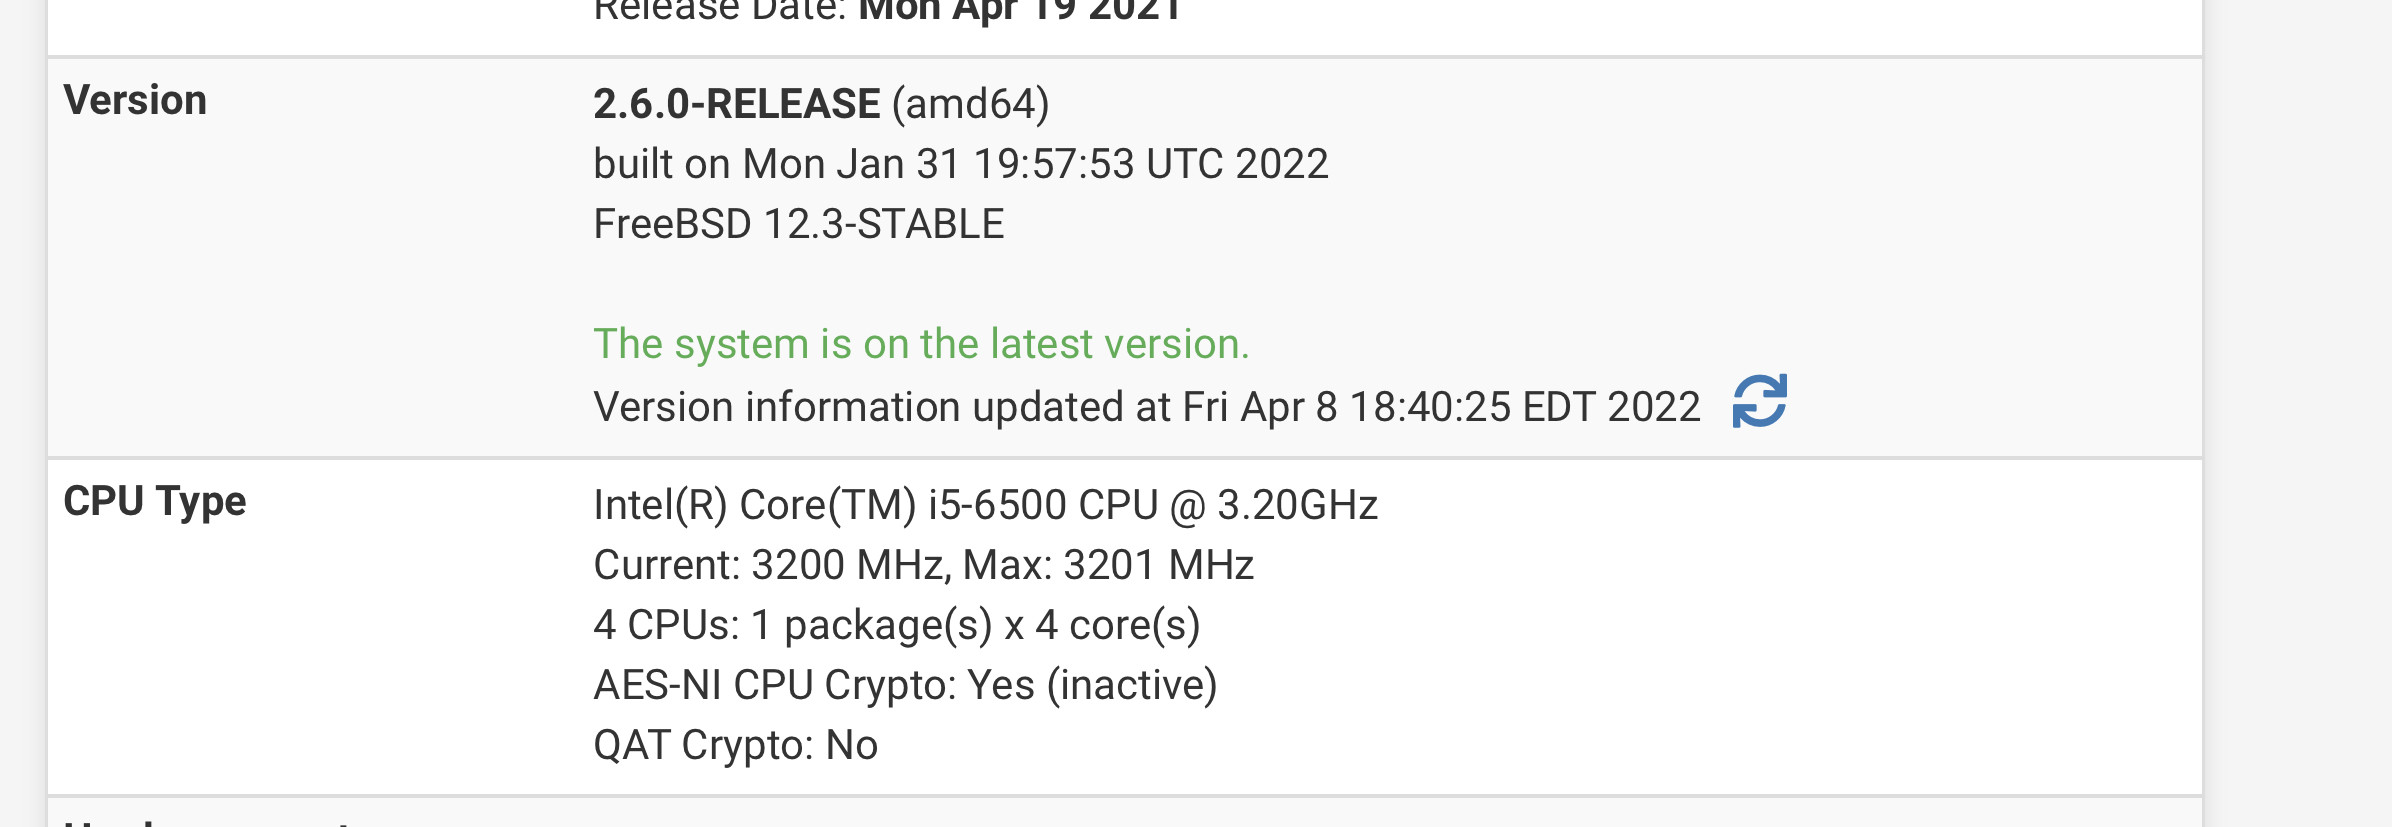Click the refresh version information icon
The height and width of the screenshot is (827, 2392).
coord(1759,402)
